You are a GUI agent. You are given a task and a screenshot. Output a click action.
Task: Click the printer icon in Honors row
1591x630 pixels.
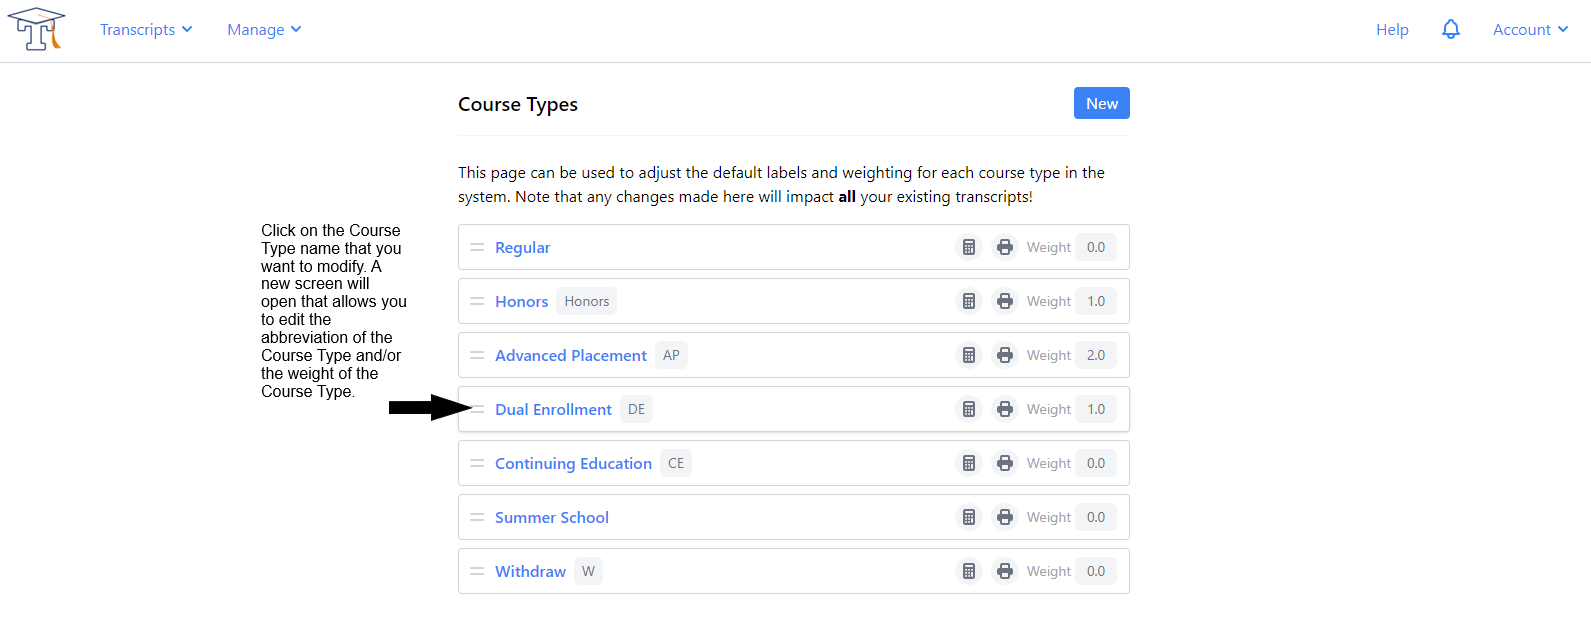click(x=1004, y=301)
